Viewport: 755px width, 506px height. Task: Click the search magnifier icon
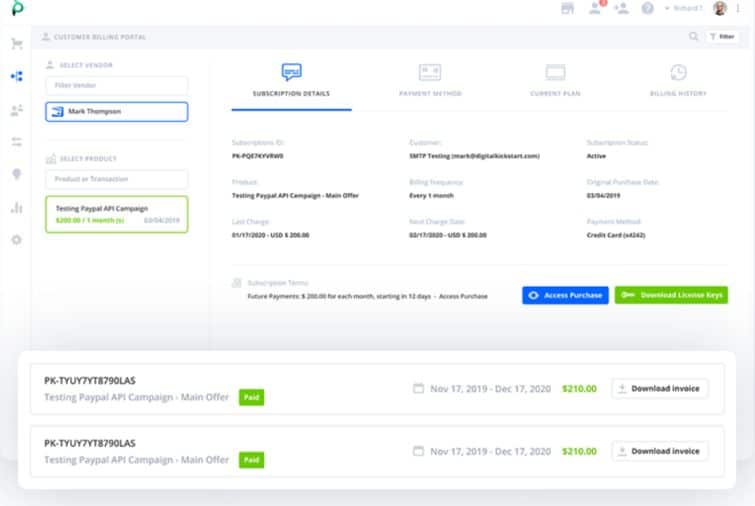point(694,37)
